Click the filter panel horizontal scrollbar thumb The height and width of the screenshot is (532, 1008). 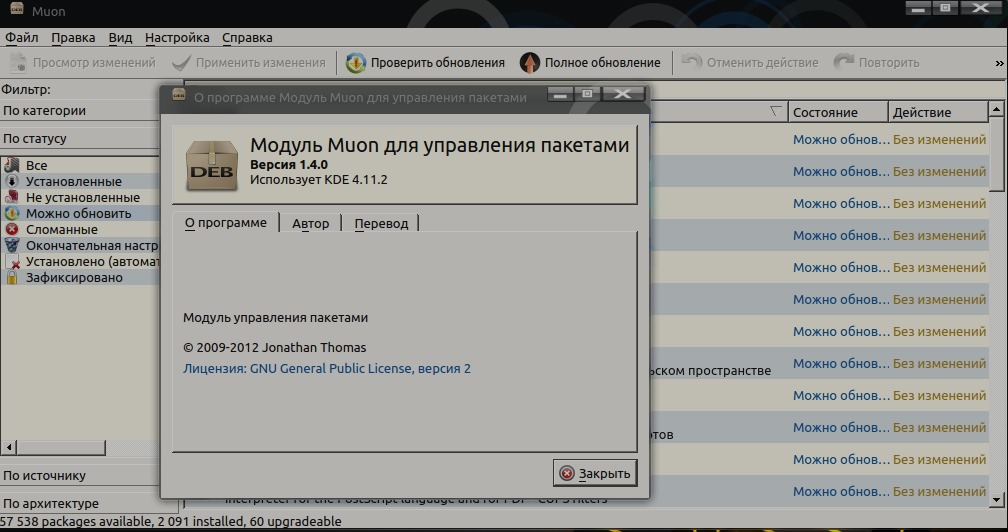[60, 447]
